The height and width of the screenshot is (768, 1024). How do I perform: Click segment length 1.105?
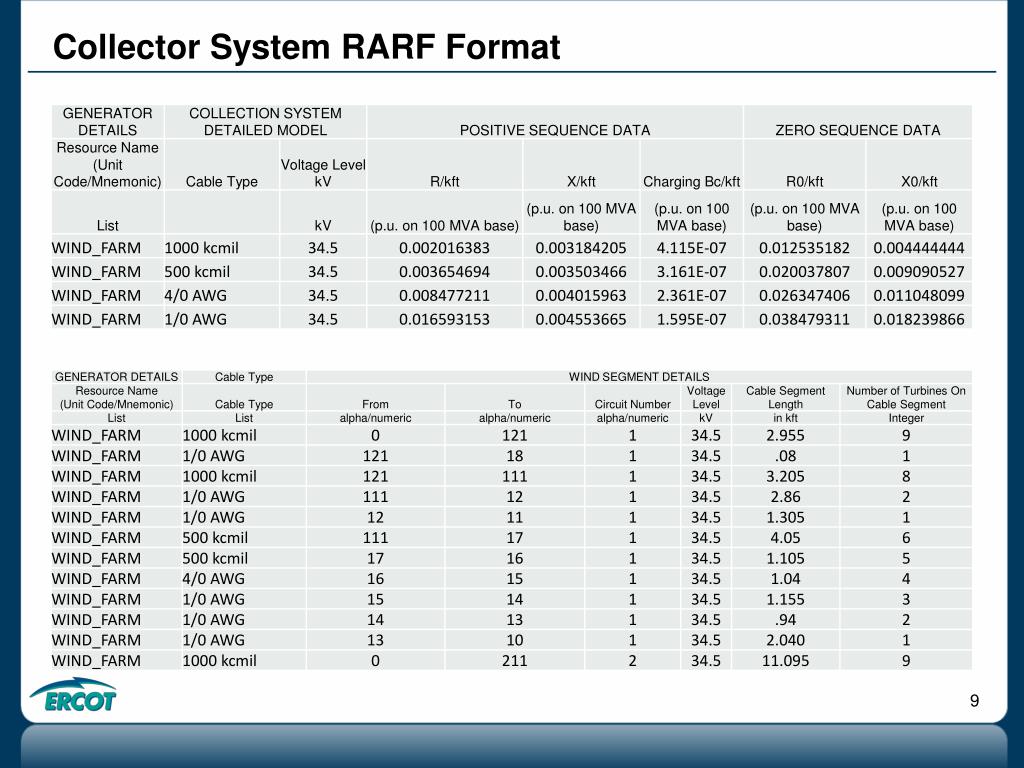click(x=785, y=558)
